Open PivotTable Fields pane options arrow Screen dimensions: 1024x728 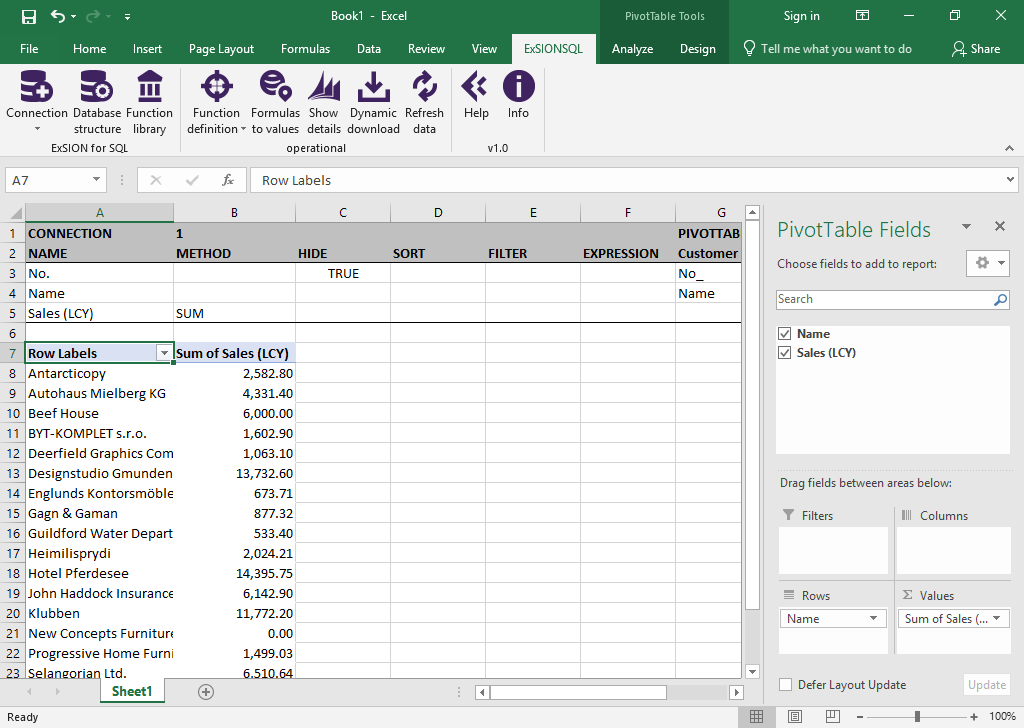click(x=967, y=227)
